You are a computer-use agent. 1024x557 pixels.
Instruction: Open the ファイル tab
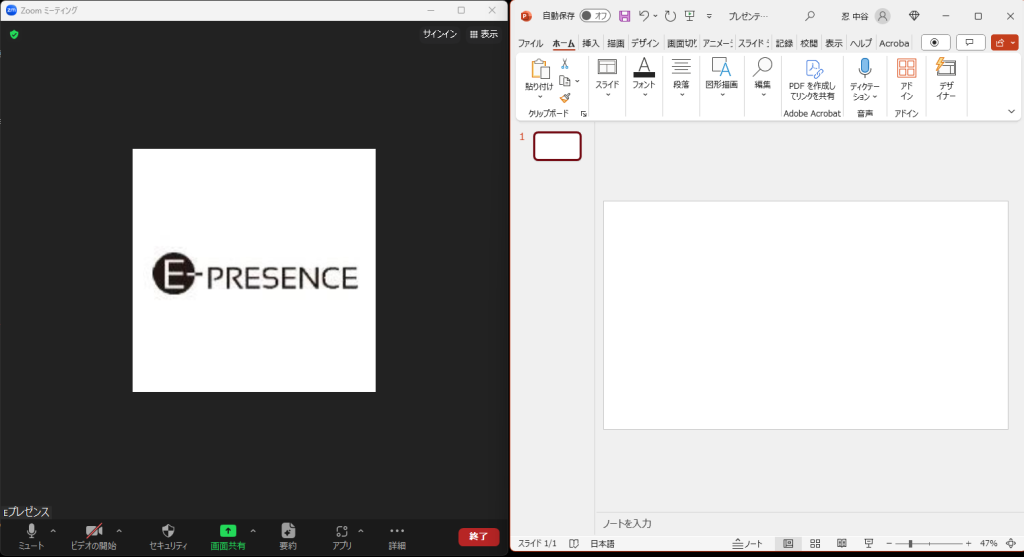pyautogui.click(x=530, y=43)
